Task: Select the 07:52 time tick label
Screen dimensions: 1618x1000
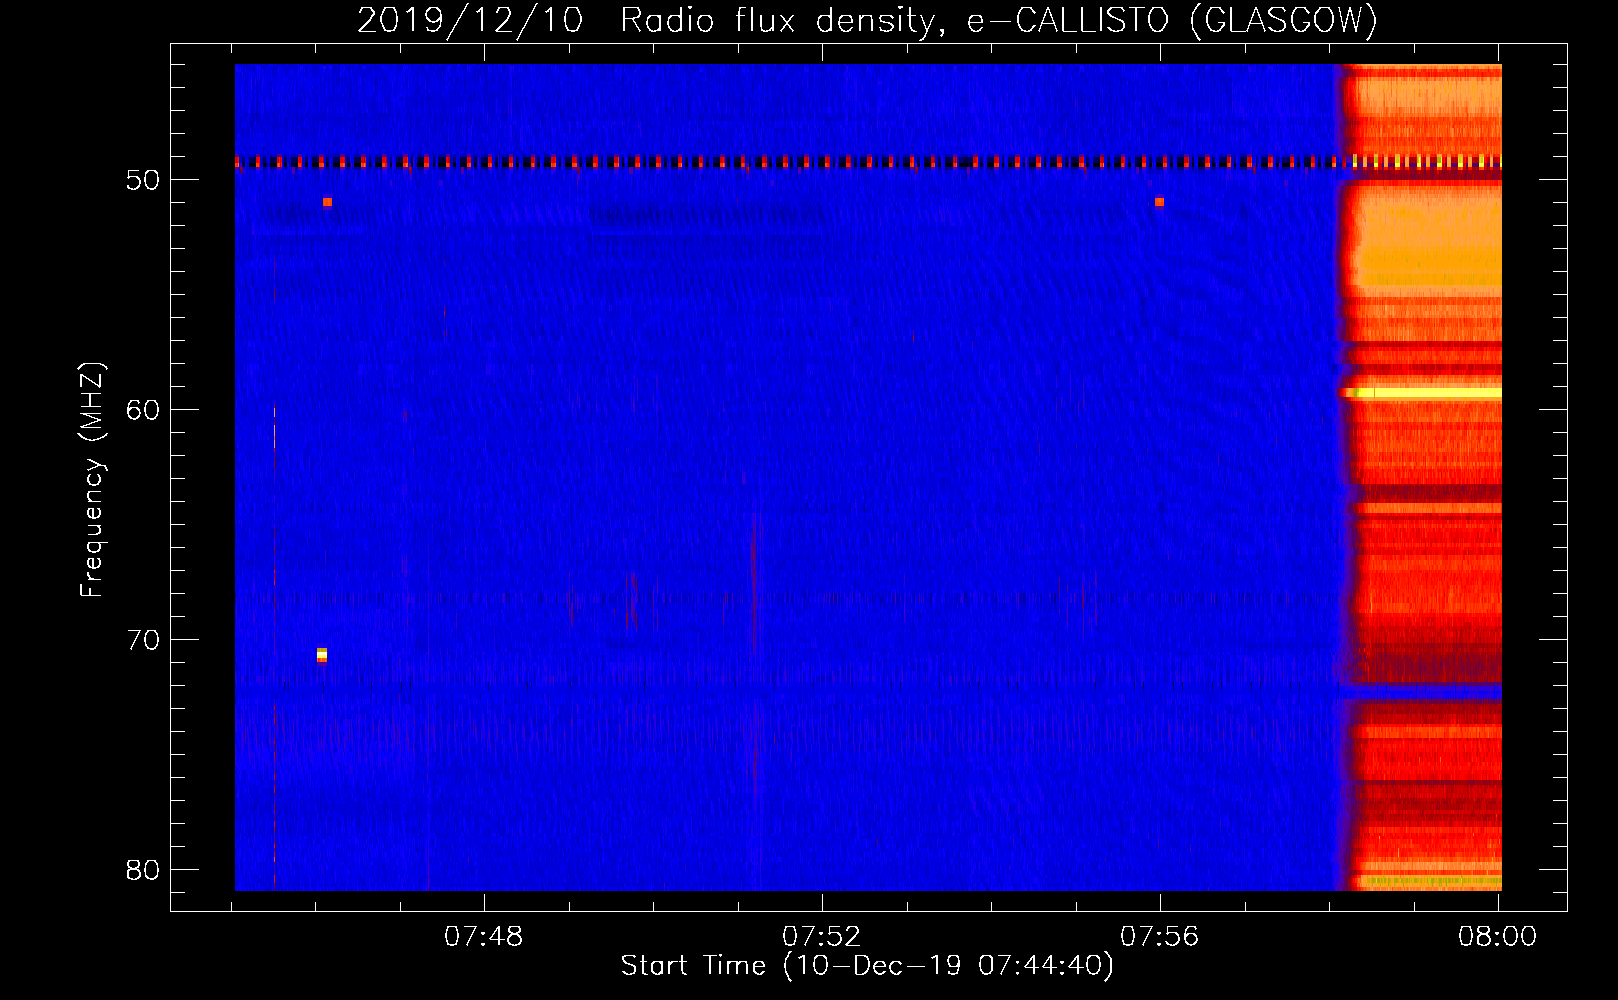Action: [x=822, y=936]
